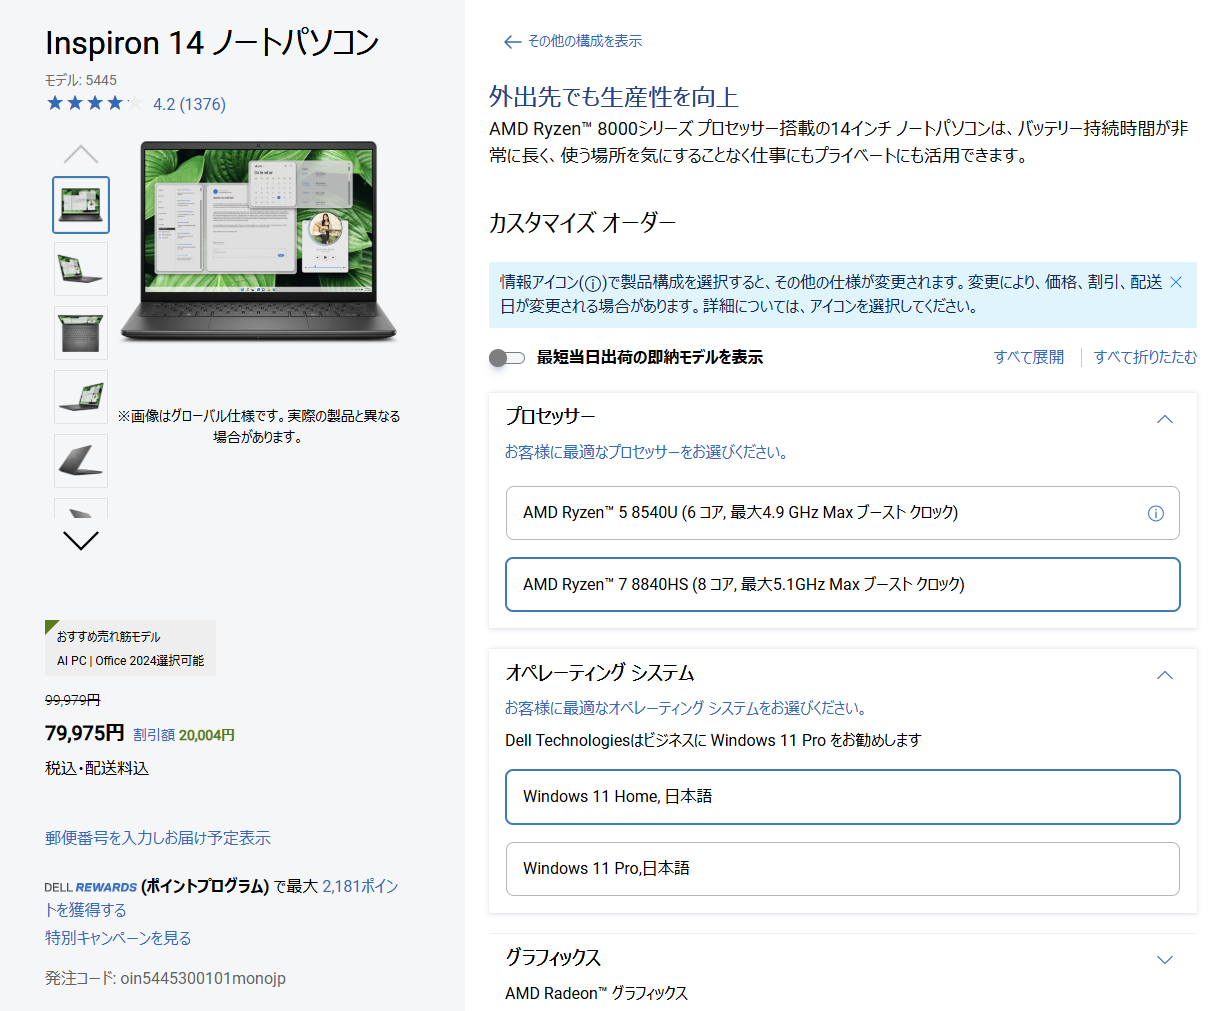1216x1011 pixels.
Task: Click the 79,975円 price
Action: tap(85, 733)
